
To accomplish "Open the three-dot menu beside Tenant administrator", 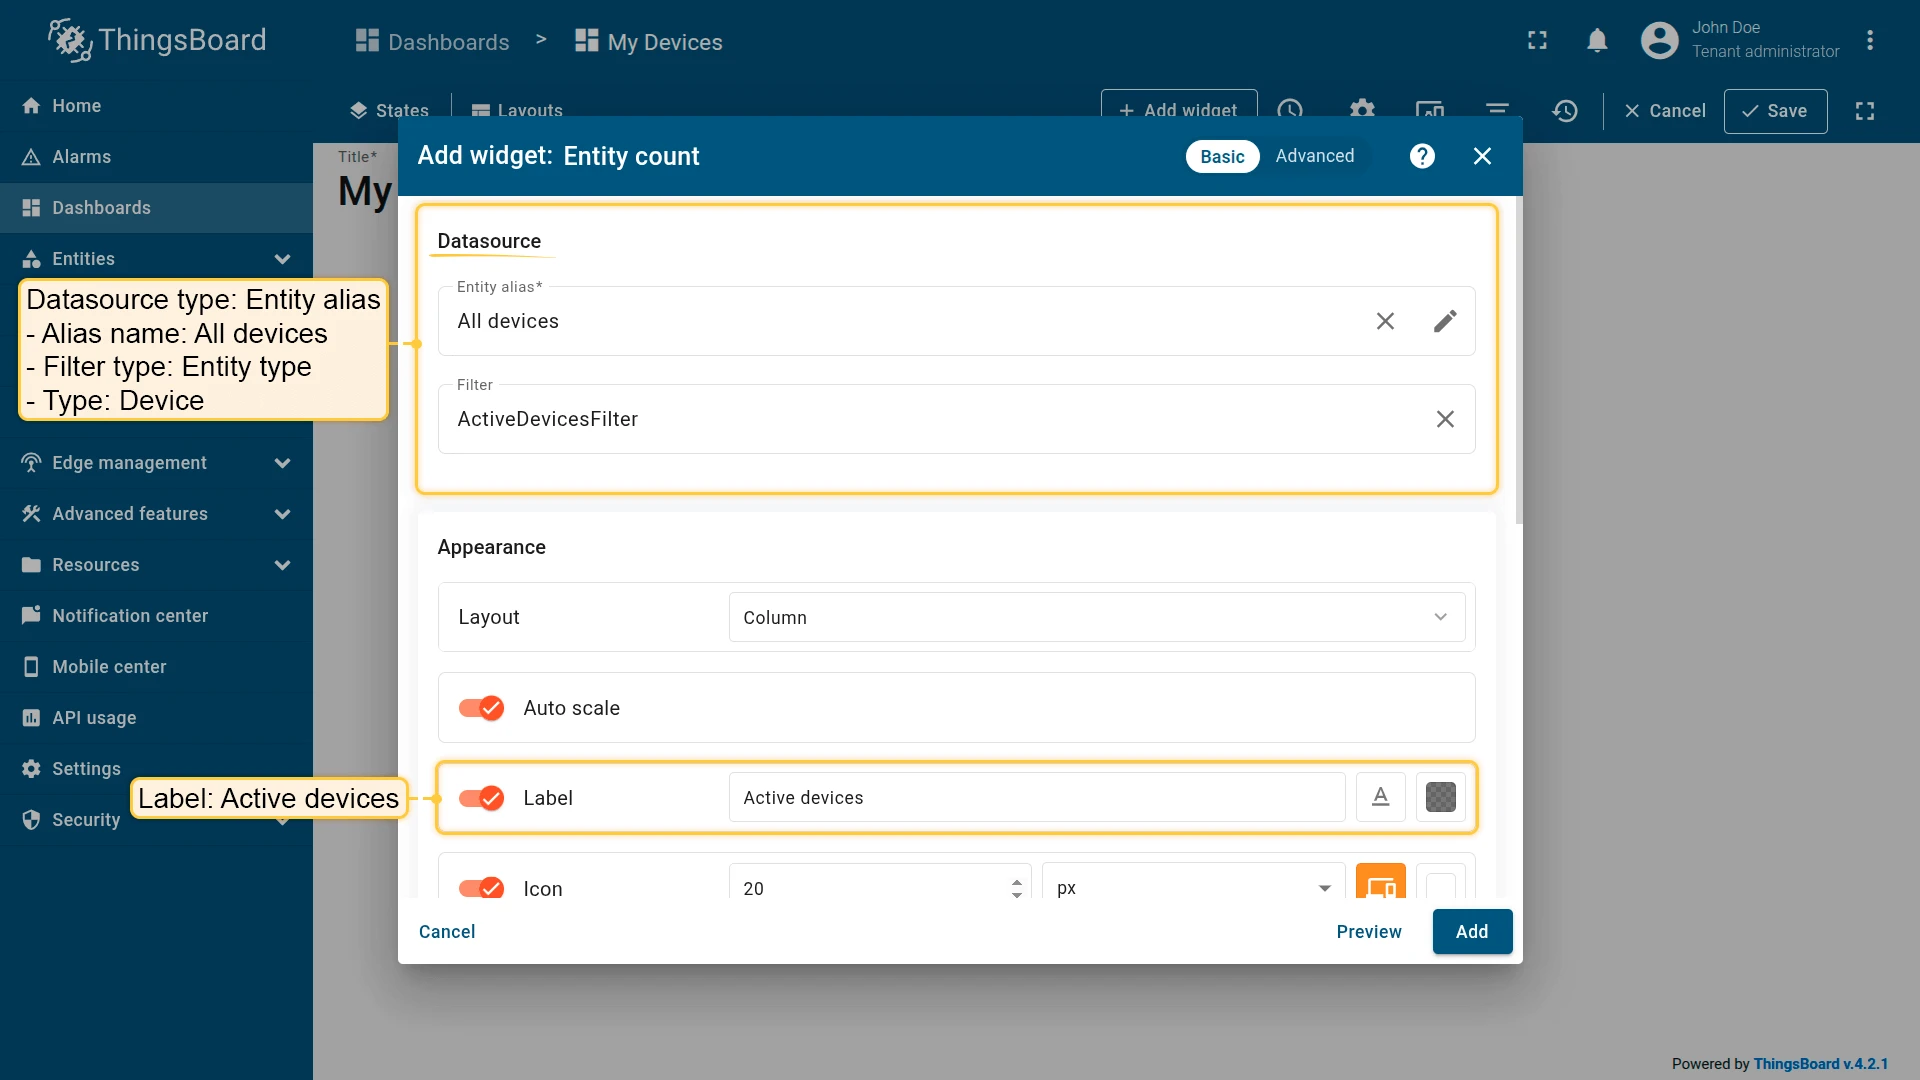I will pos(1869,40).
